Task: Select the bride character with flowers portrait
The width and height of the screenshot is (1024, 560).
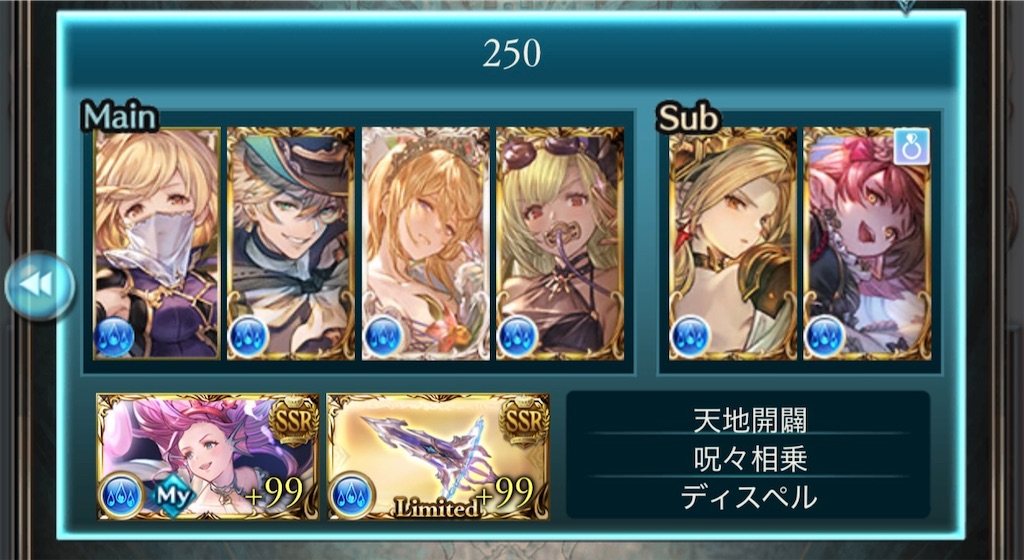Action: [426, 243]
